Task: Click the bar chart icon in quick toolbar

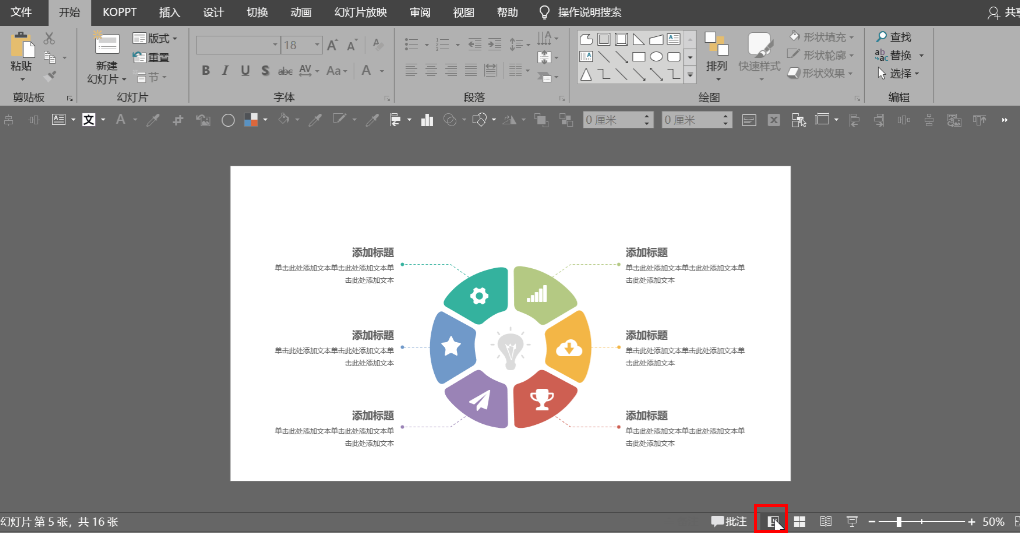Action: (427, 120)
